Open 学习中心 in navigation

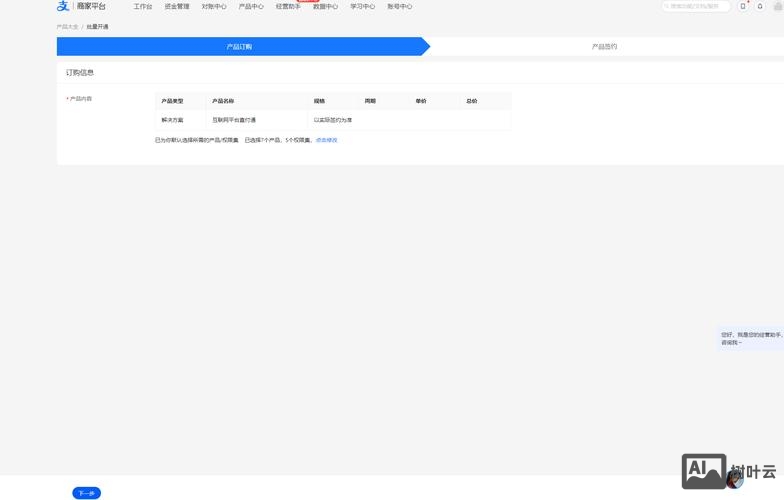[362, 6]
